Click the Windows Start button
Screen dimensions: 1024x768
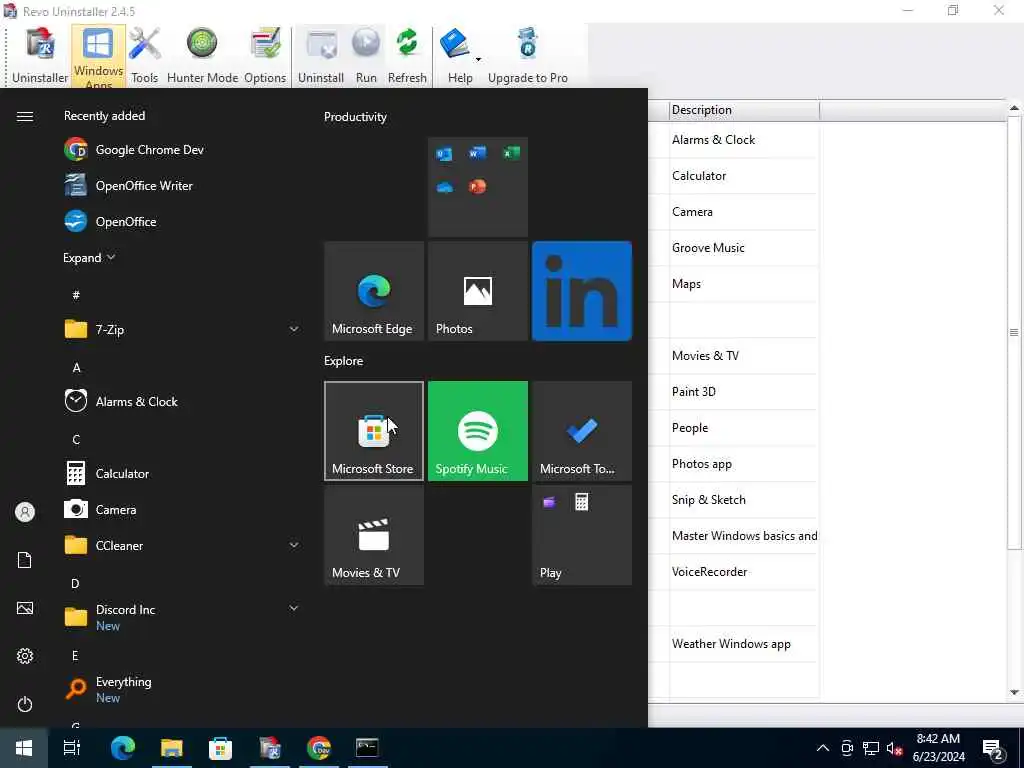24,748
